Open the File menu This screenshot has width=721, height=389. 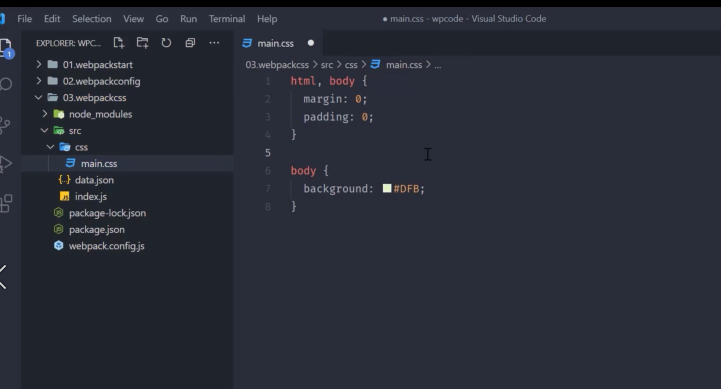(x=24, y=19)
